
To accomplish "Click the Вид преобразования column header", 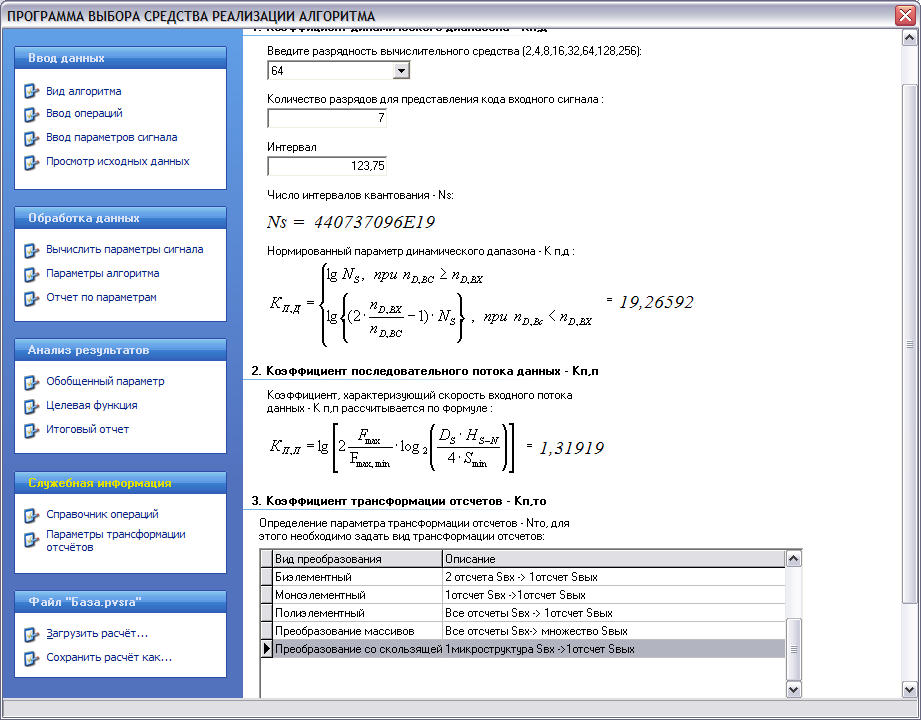I will click(x=357, y=558).
